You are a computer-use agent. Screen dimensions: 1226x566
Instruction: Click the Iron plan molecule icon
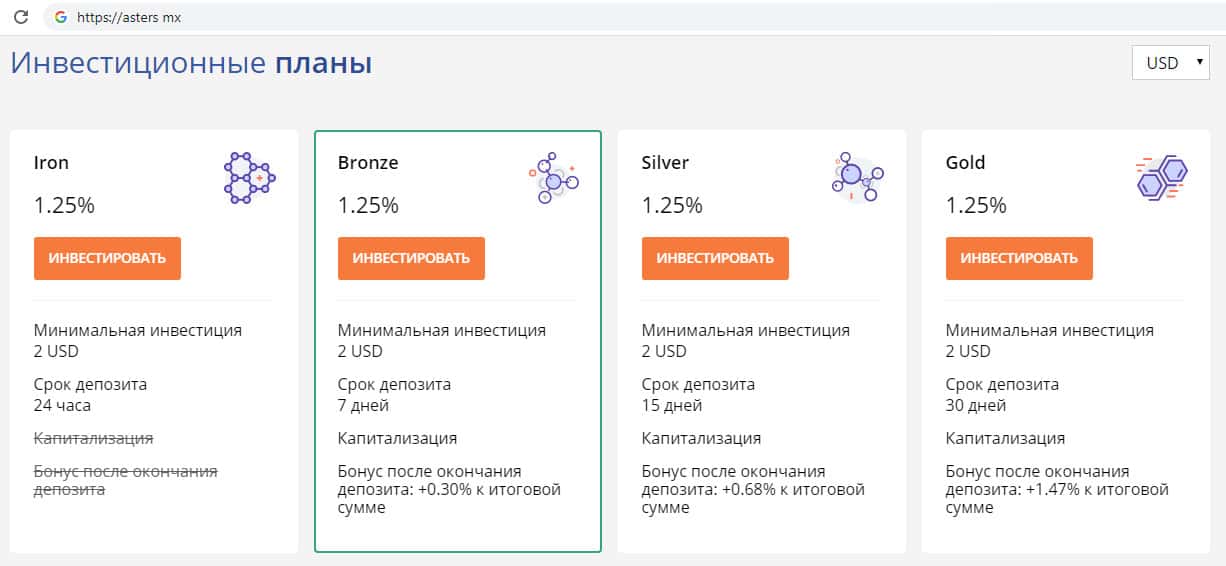[x=248, y=178]
